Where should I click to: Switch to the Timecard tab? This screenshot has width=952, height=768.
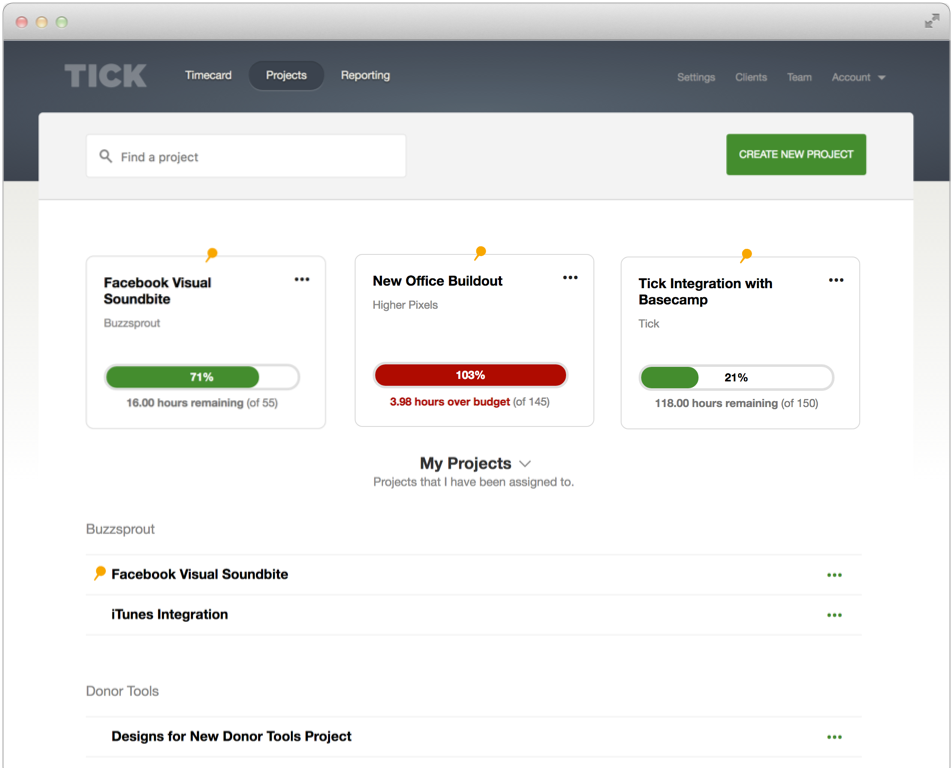coord(207,75)
